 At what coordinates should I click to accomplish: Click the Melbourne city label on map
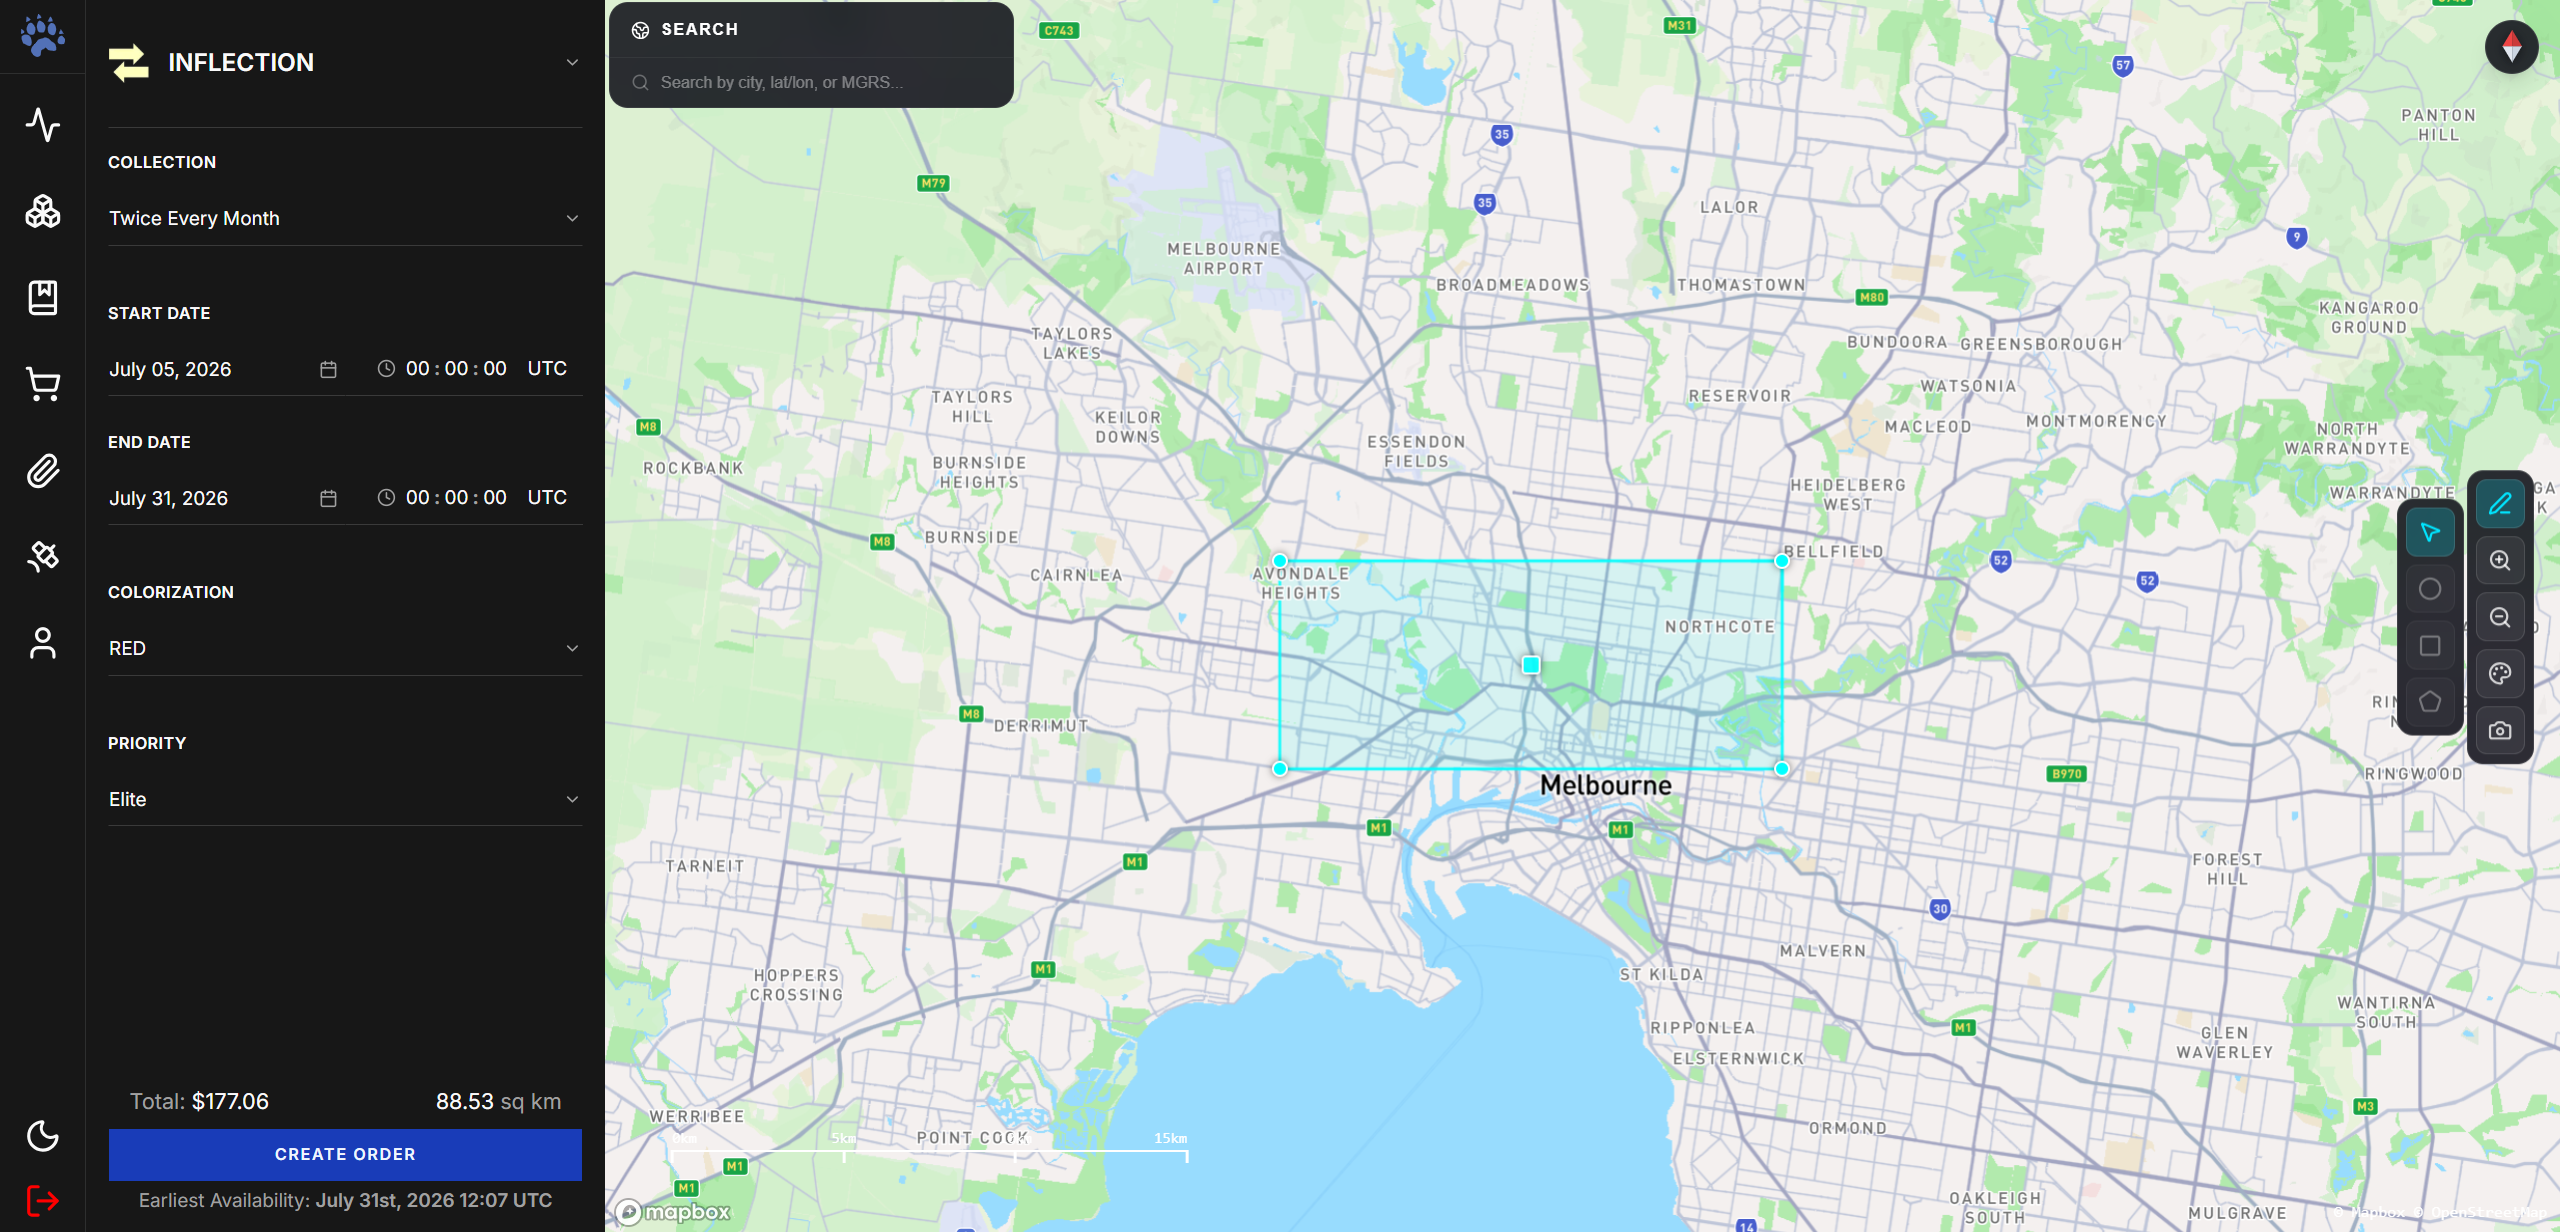pos(1605,785)
